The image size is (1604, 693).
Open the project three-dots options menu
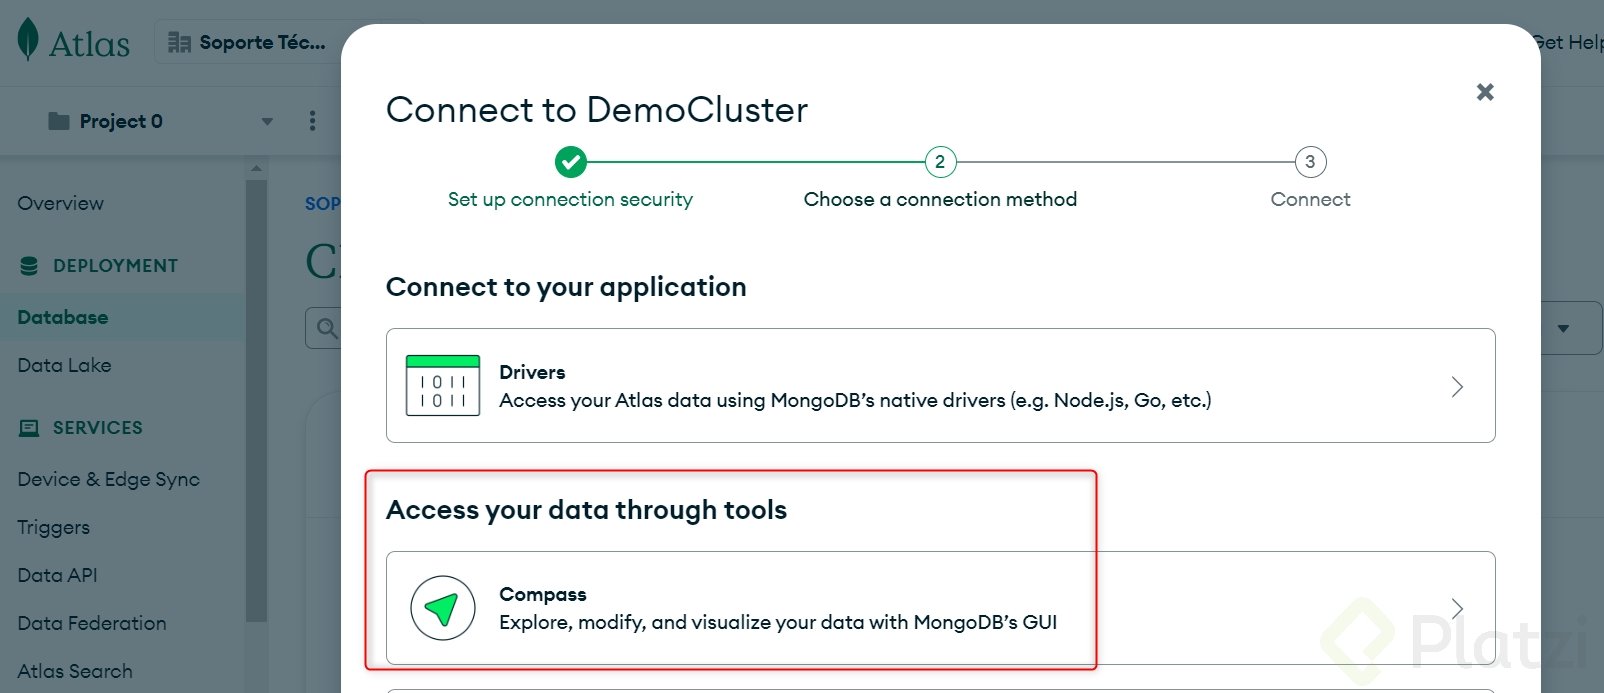click(312, 121)
